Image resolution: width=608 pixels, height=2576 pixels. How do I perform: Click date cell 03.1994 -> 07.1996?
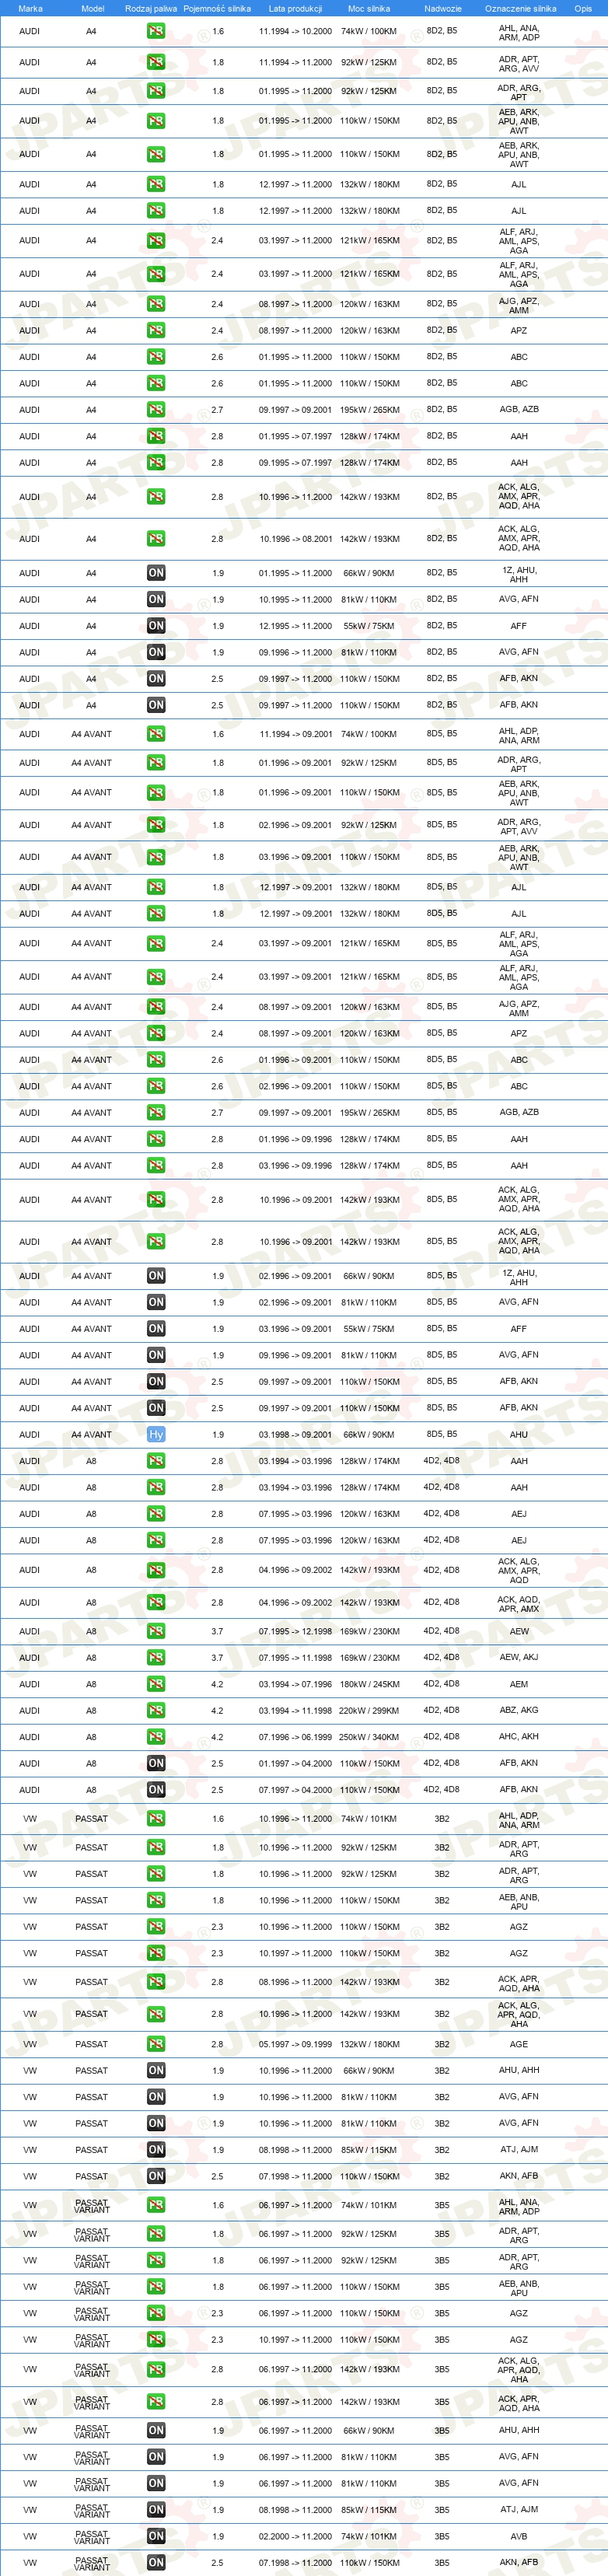point(295,1684)
